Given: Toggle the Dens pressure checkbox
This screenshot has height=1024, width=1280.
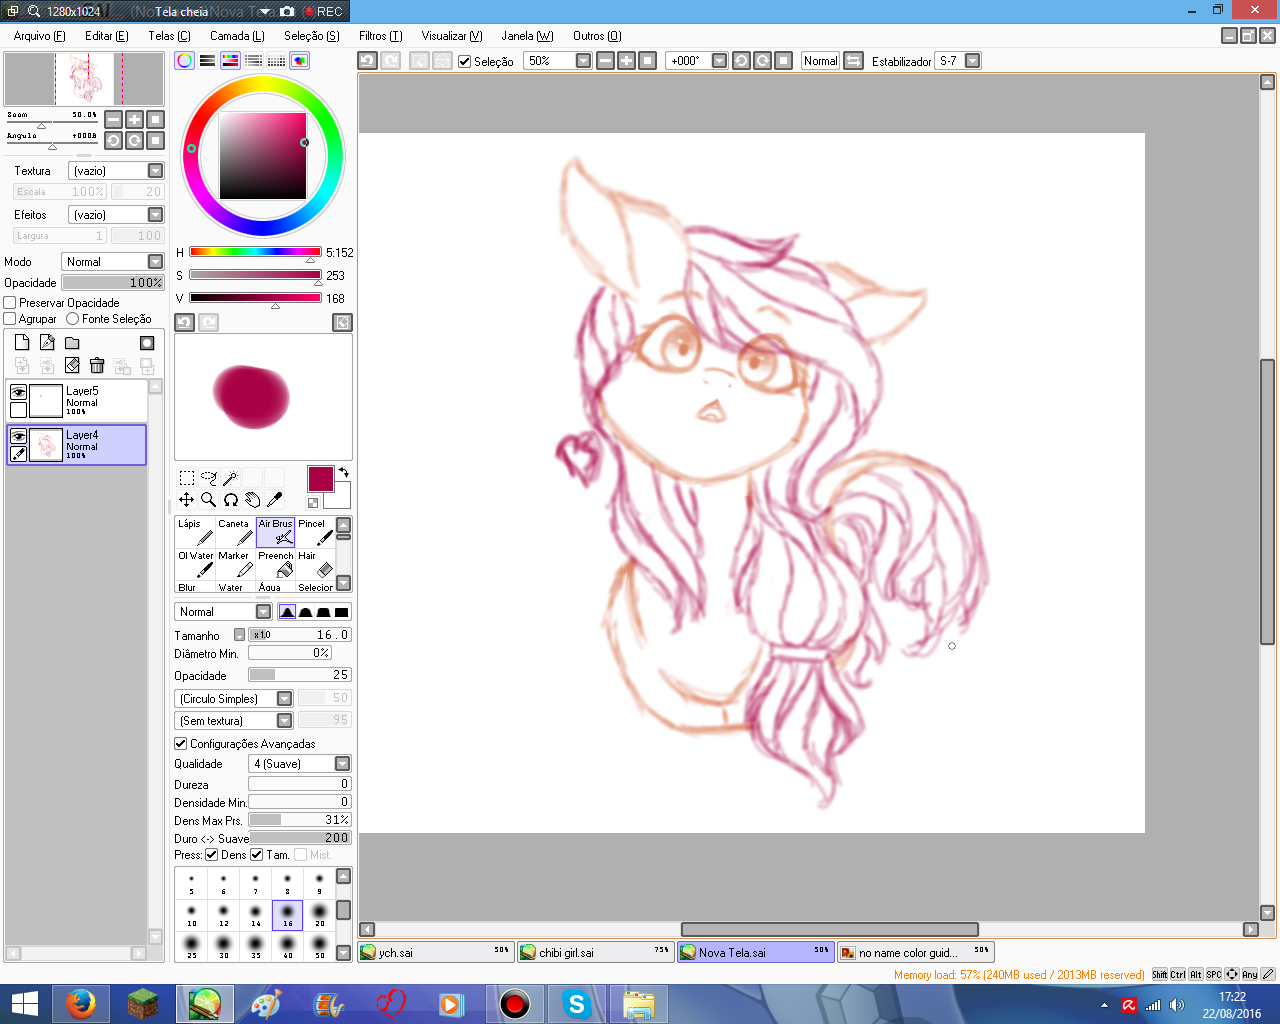Looking at the screenshot, I should pyautogui.click(x=211, y=855).
